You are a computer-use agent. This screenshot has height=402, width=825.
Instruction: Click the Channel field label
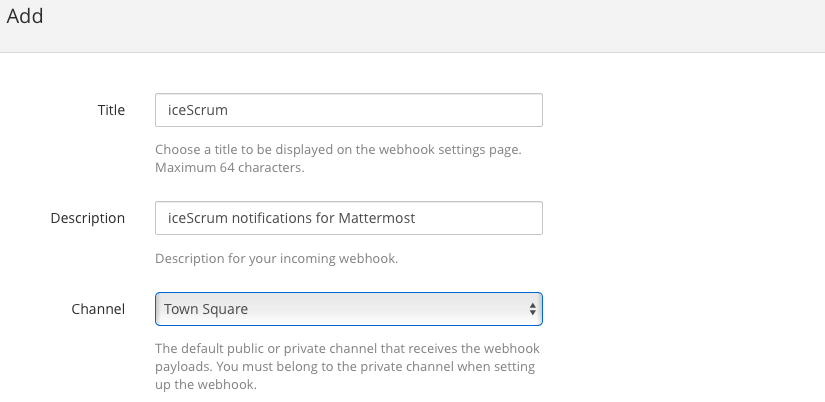coord(98,309)
